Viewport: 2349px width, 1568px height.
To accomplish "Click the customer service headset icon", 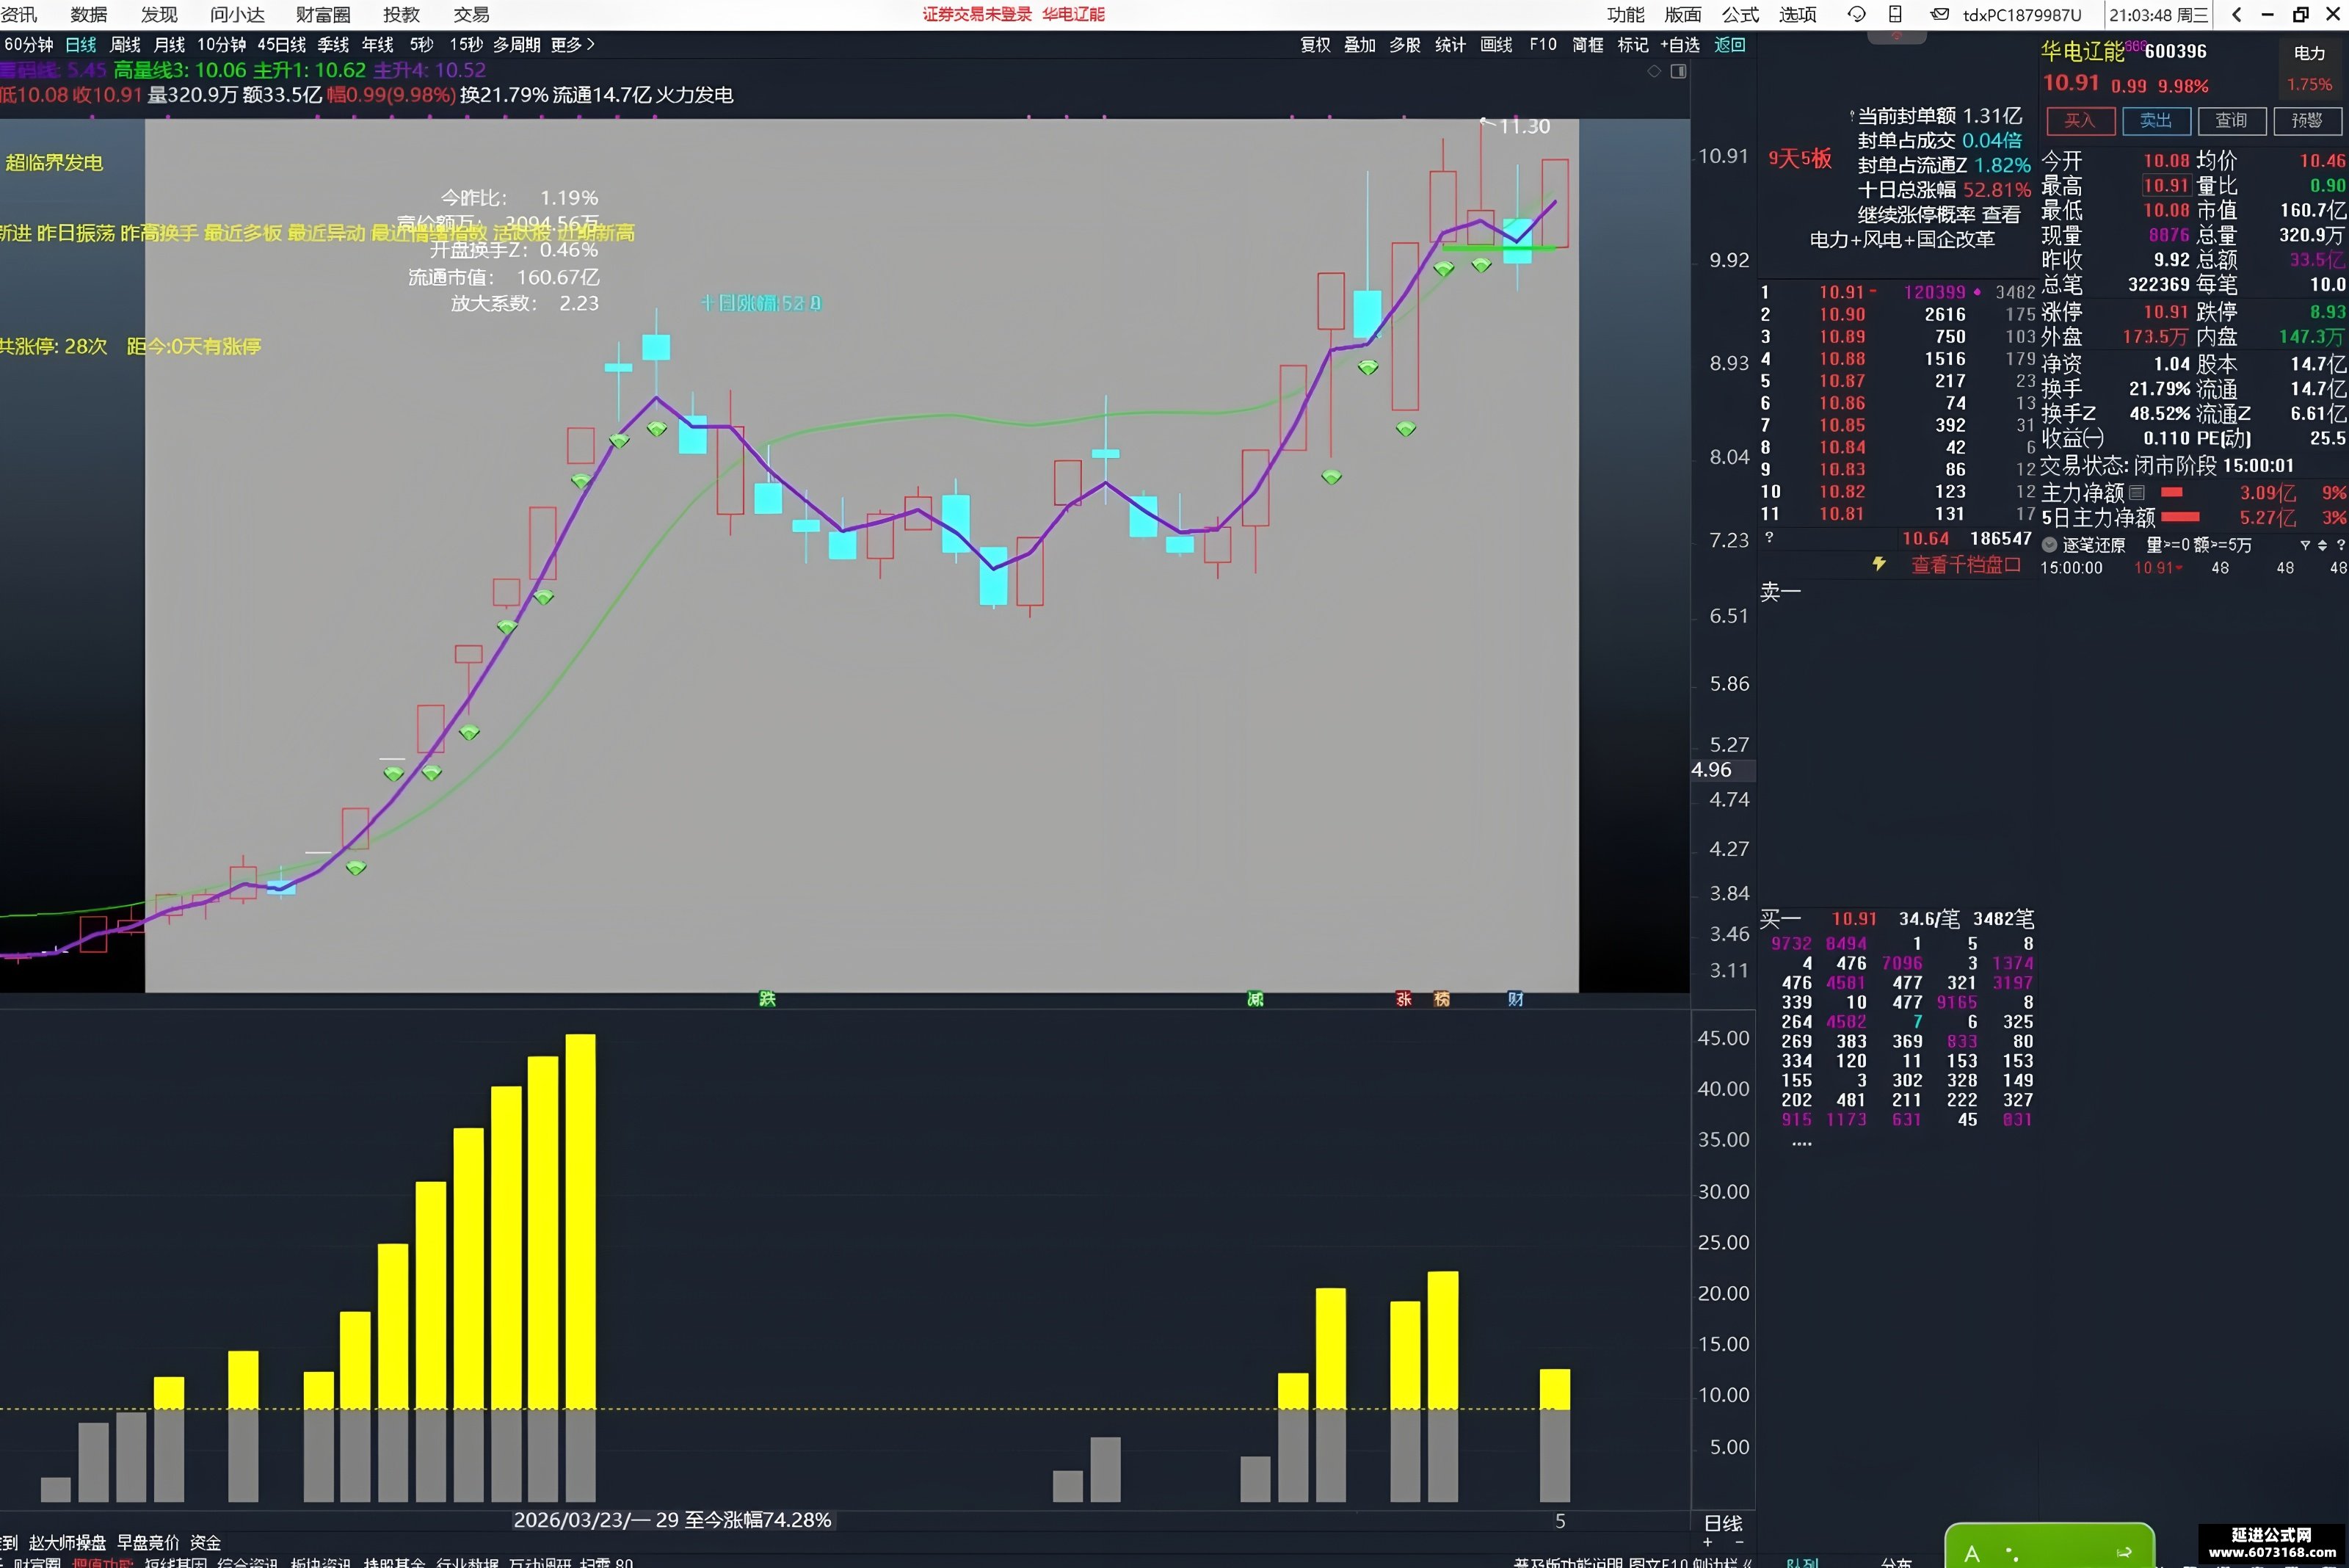I will [1856, 14].
